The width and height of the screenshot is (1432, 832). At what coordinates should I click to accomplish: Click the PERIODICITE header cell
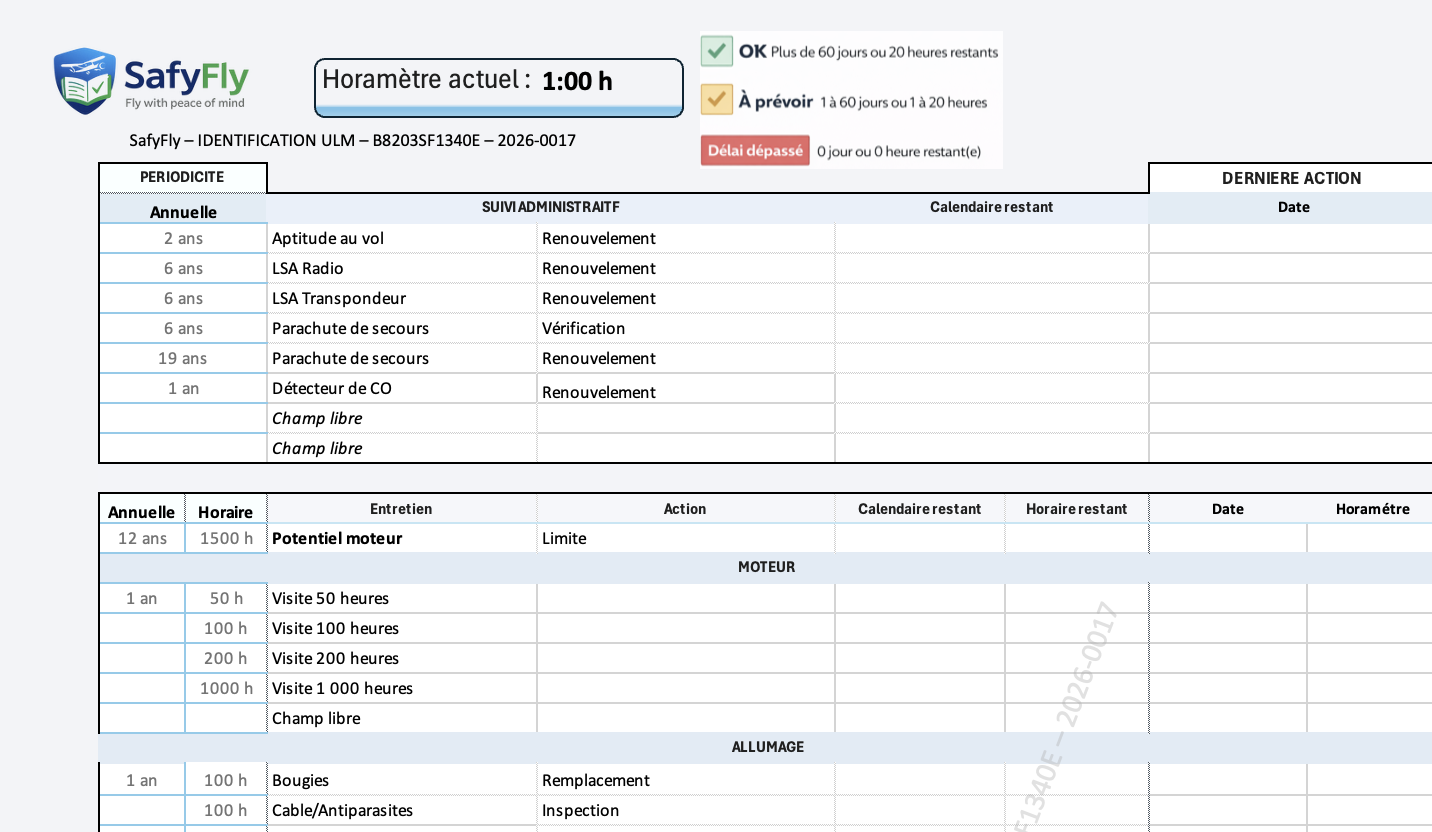(x=182, y=177)
